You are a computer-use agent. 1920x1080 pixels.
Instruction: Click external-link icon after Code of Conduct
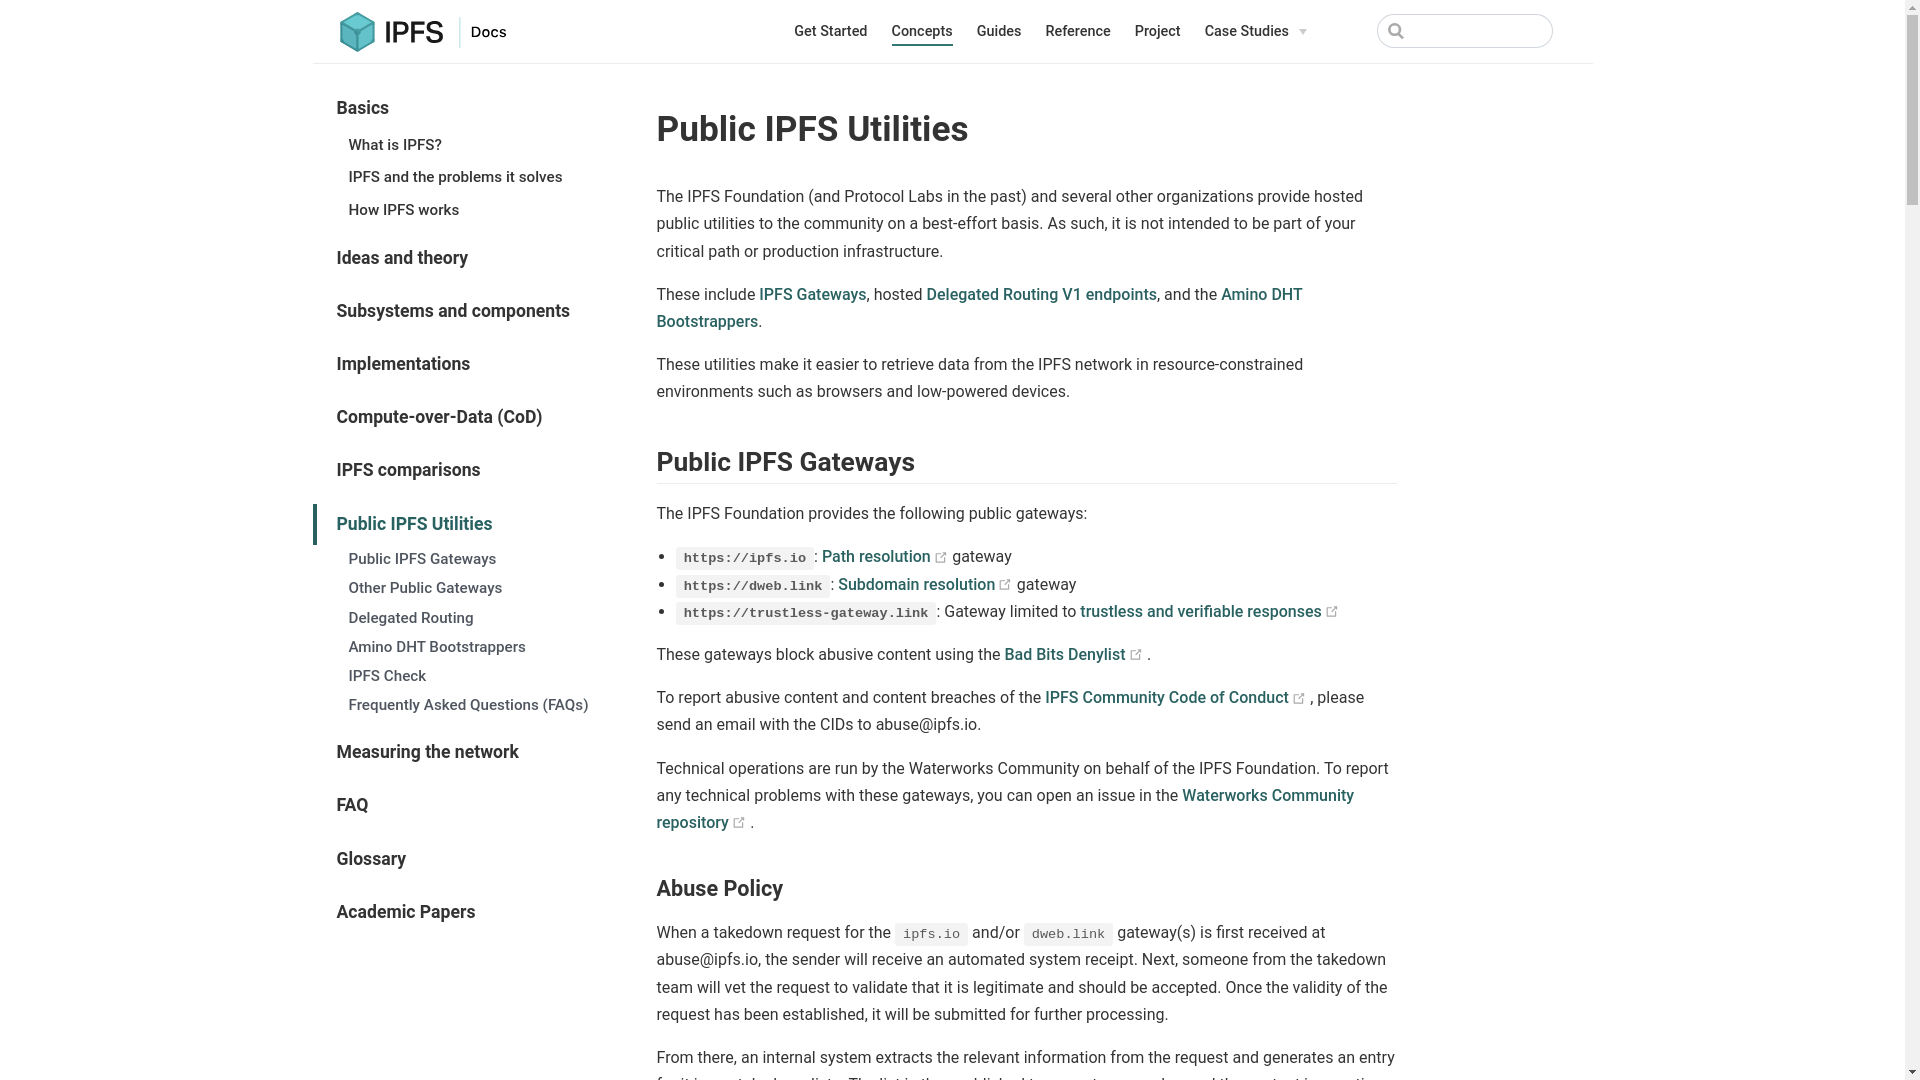click(x=1299, y=699)
